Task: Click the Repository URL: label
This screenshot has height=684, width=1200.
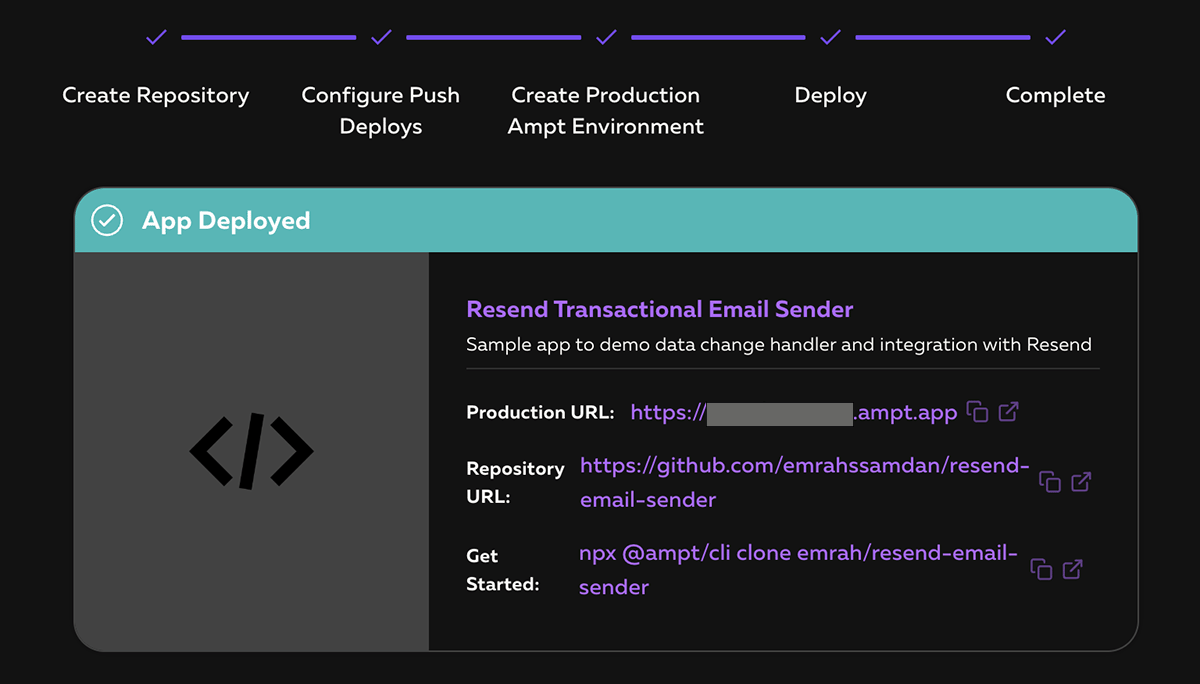Action: pos(516,482)
